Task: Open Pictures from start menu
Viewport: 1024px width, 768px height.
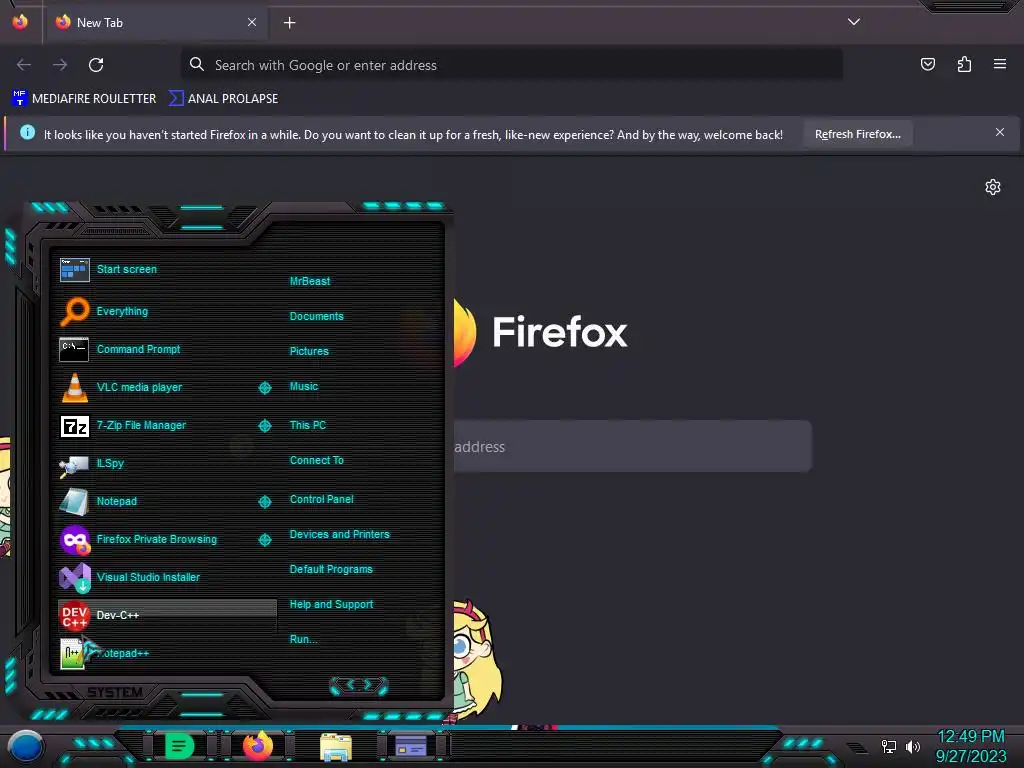Action: click(309, 351)
